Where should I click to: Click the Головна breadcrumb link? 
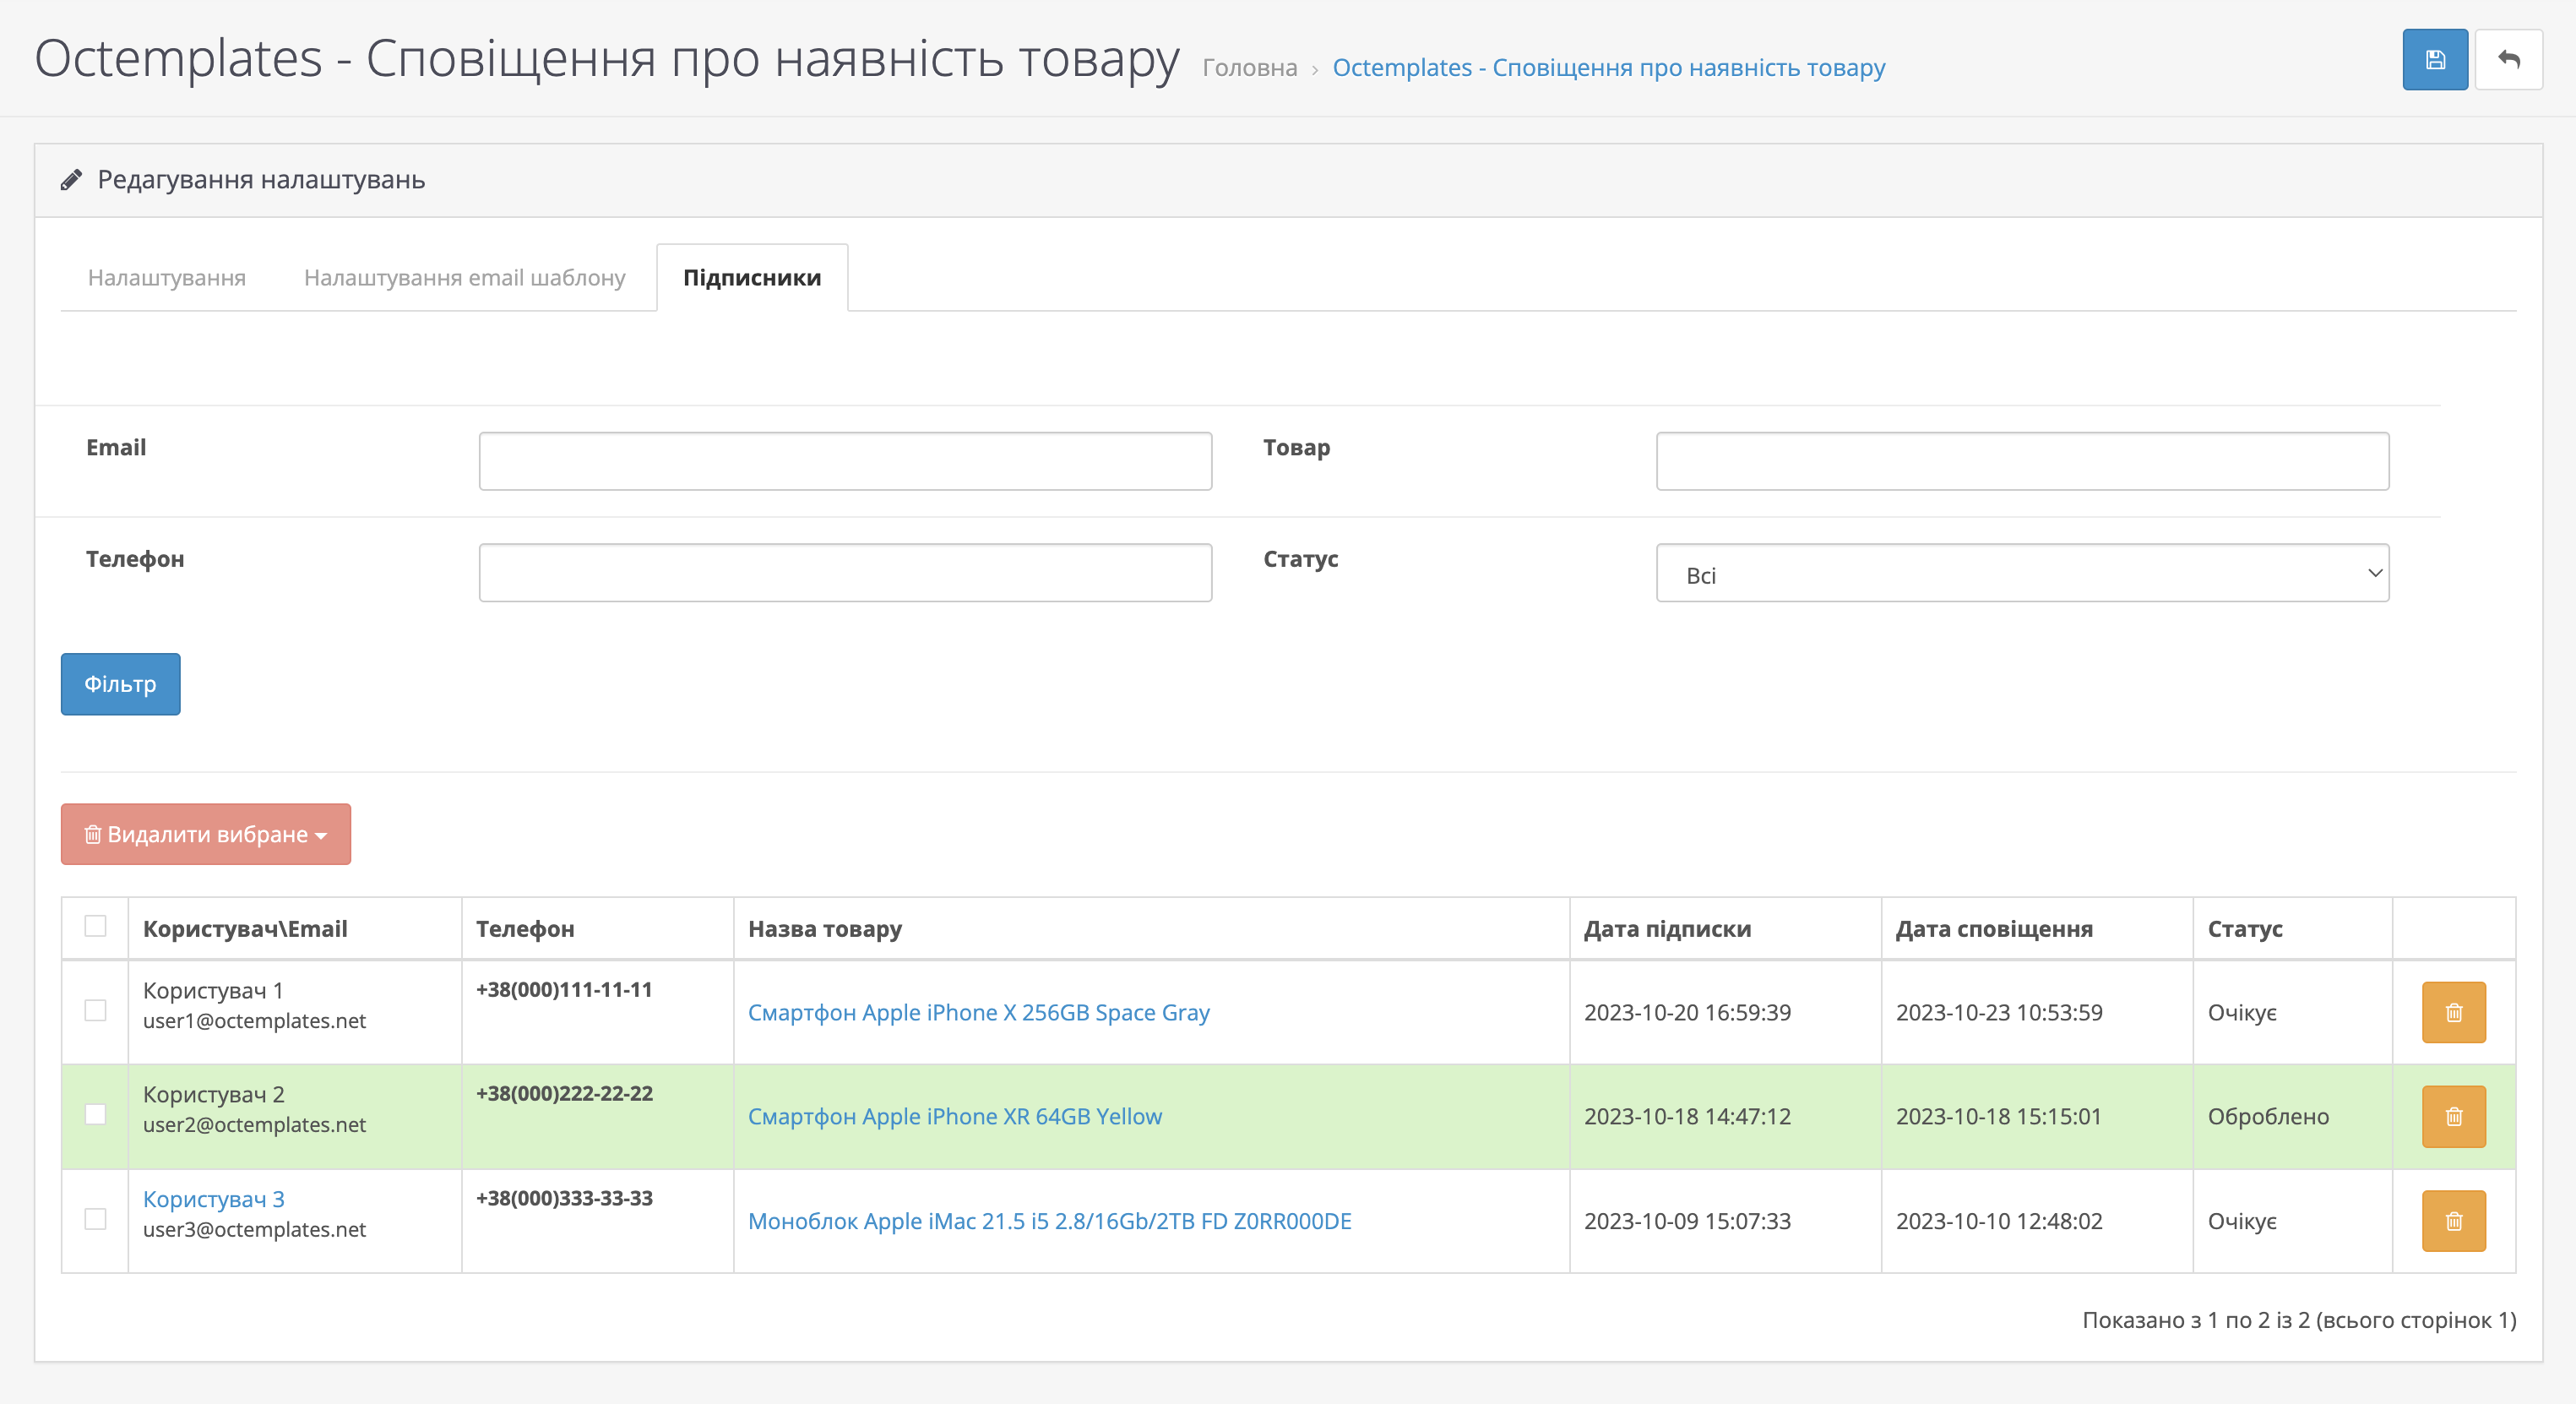(1248, 68)
